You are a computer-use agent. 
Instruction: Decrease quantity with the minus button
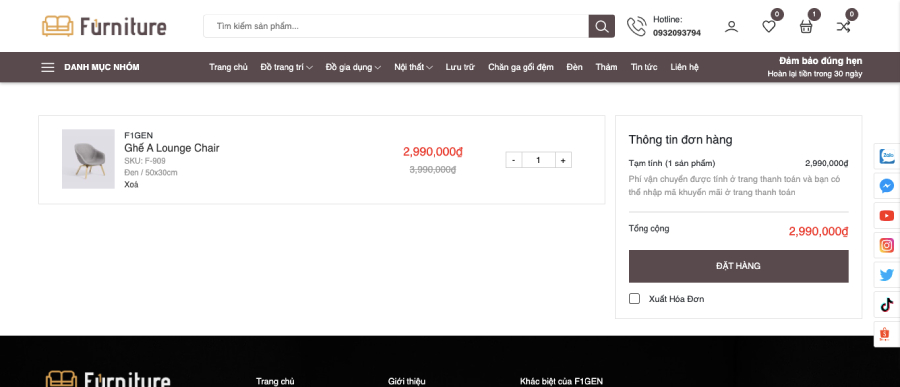pos(514,160)
